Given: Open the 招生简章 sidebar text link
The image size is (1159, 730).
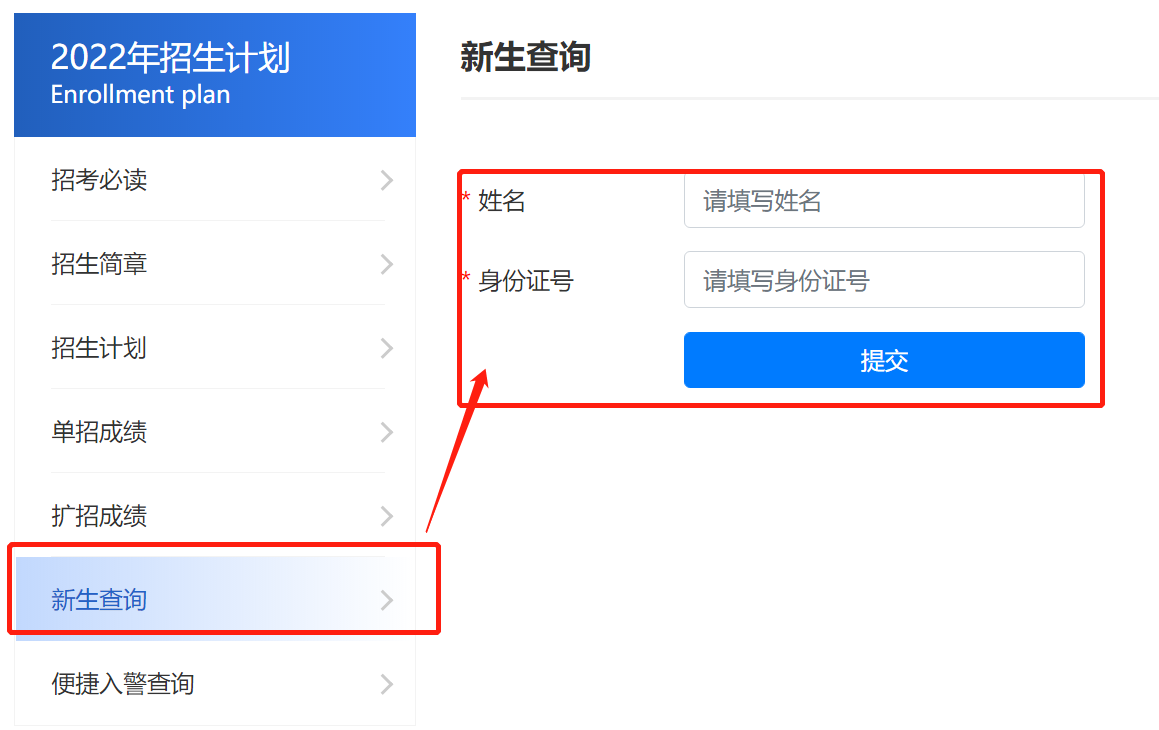Looking at the screenshot, I should coord(99,264).
